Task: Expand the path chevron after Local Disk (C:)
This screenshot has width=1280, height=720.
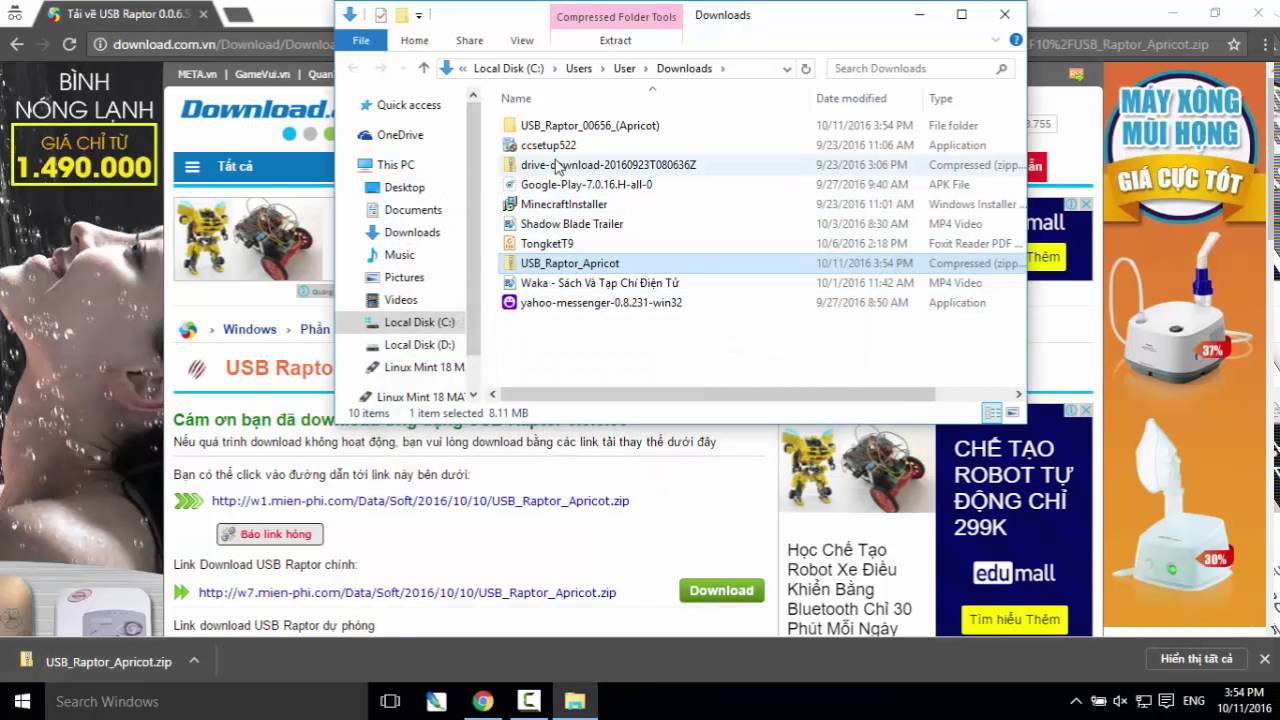Action: click(555, 69)
